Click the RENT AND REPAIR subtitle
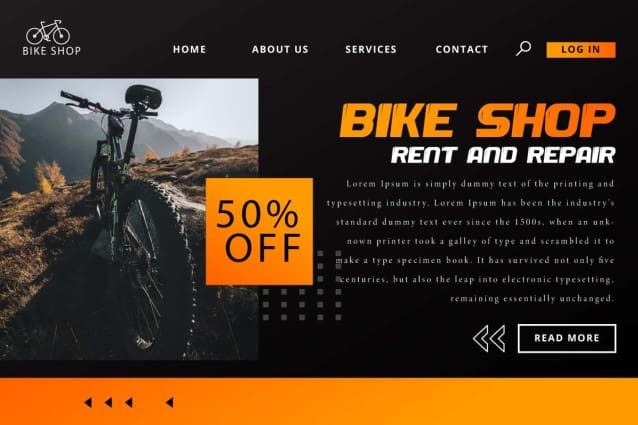Screen dimensions: 638x425 [503, 155]
